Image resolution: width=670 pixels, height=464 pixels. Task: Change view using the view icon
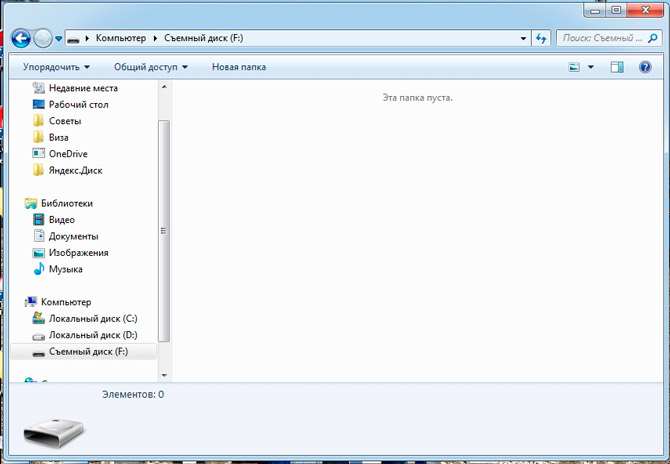574,67
